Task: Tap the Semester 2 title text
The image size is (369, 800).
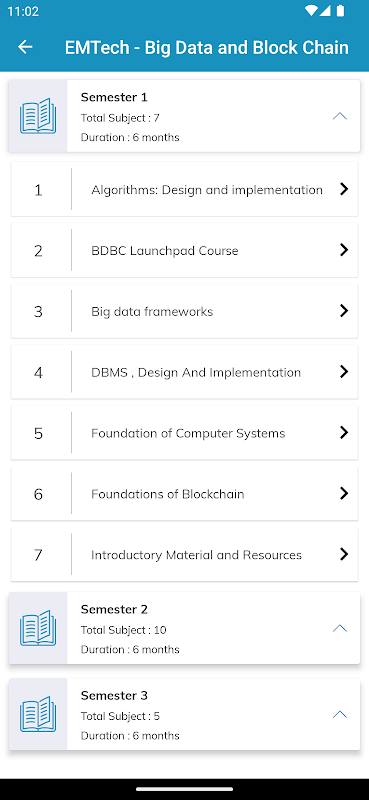Action: 114,609
